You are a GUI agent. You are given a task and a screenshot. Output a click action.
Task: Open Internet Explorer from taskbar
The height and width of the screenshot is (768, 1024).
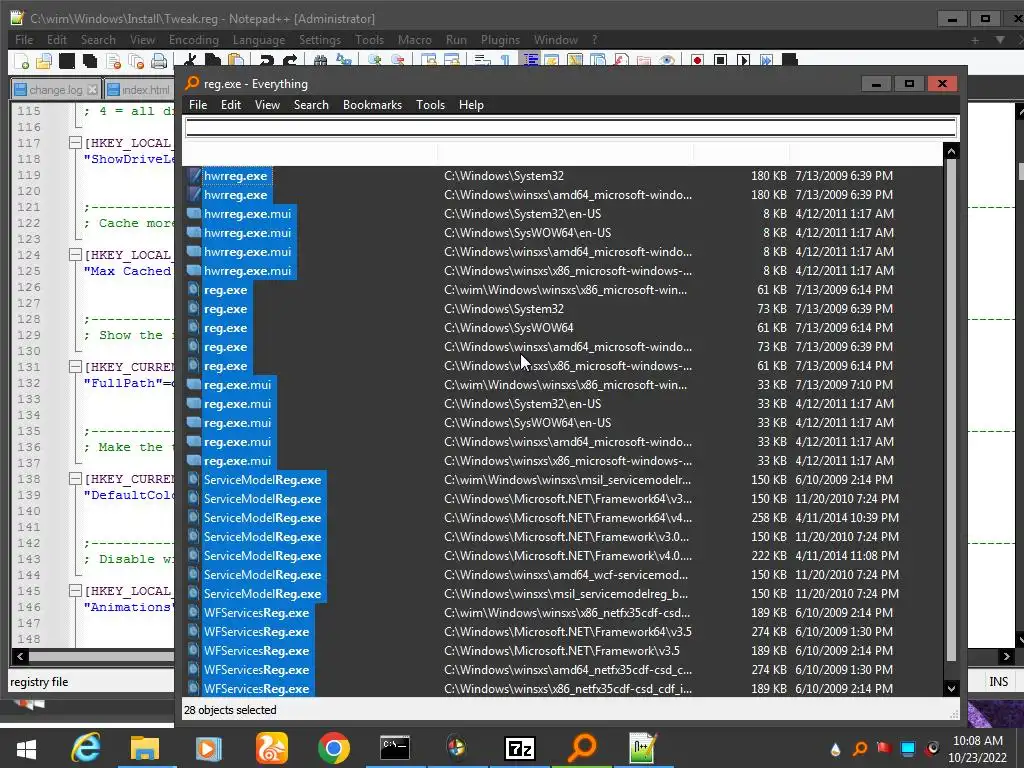(86, 748)
